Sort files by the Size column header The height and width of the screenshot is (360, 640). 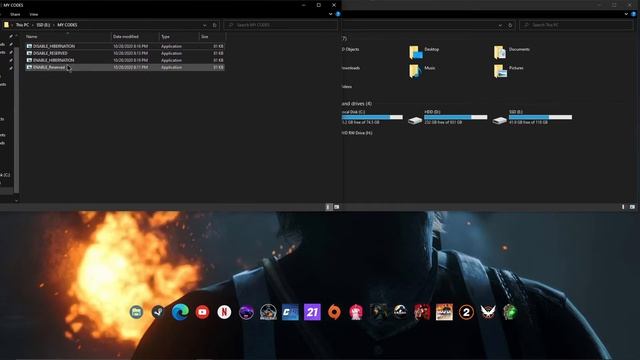click(211, 36)
